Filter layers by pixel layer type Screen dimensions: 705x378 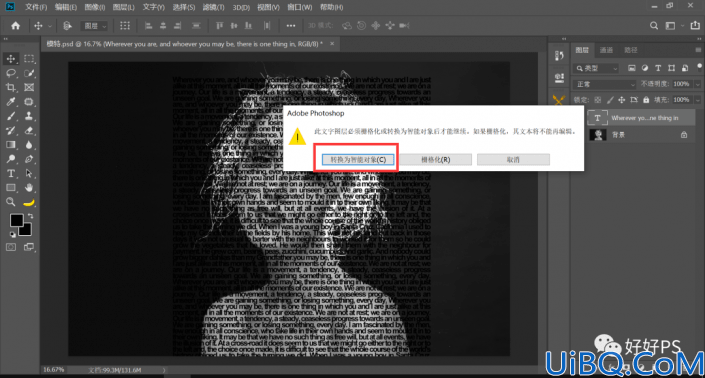point(632,68)
